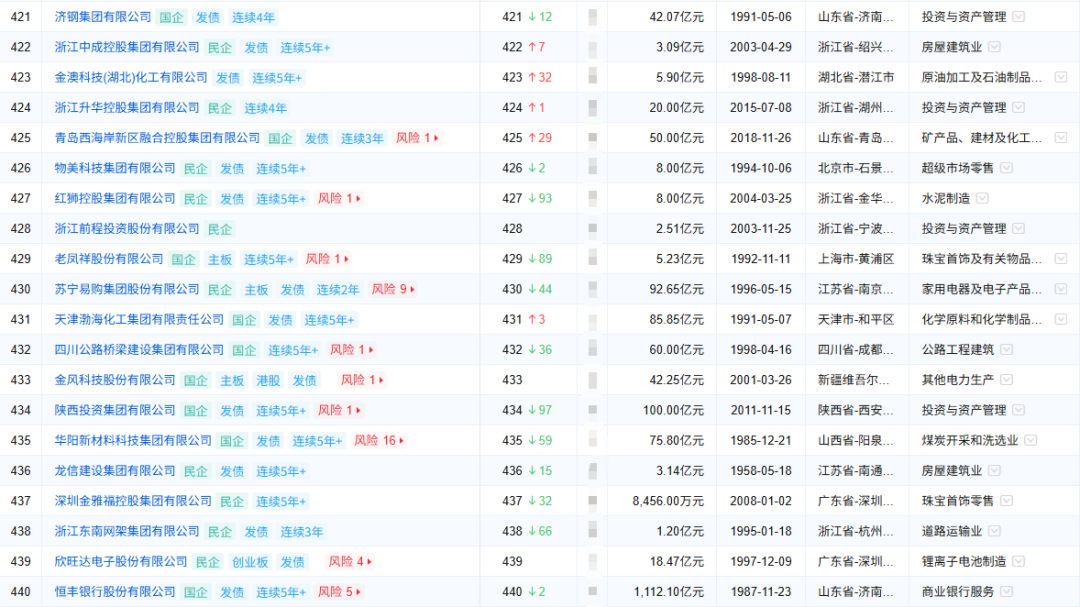Expand 其他电力生产 industry dropdown arrow
This screenshot has height=607, width=1080.
click(x=1006, y=380)
